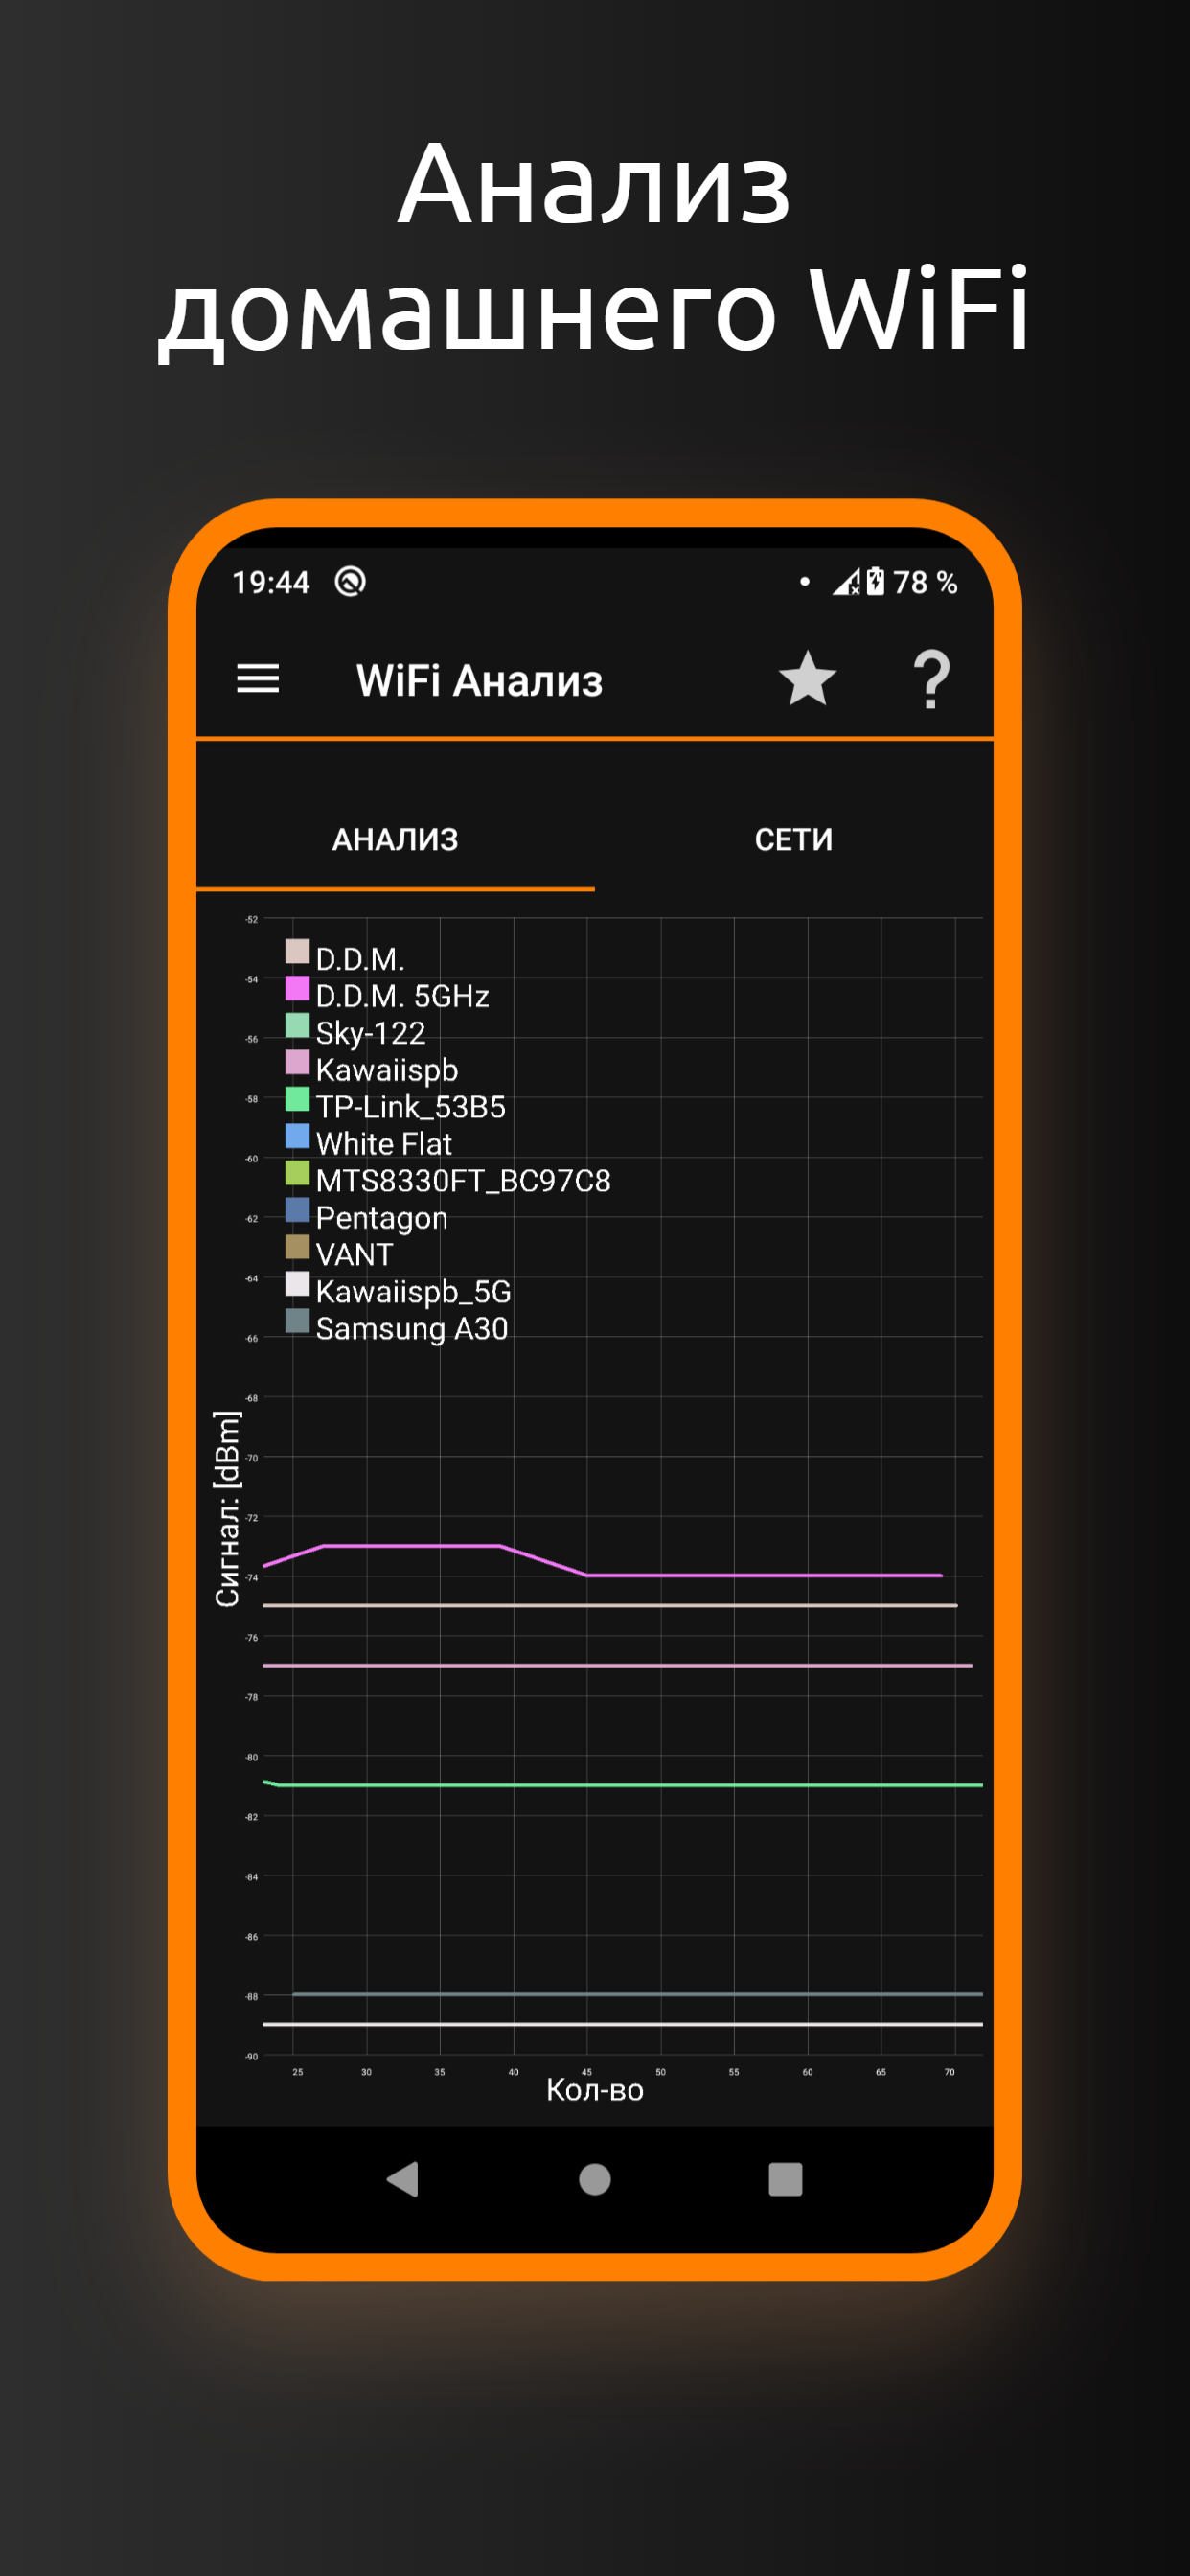Tap Android home navigation button
Viewport: 1190px width, 2576px height.
[595, 2179]
